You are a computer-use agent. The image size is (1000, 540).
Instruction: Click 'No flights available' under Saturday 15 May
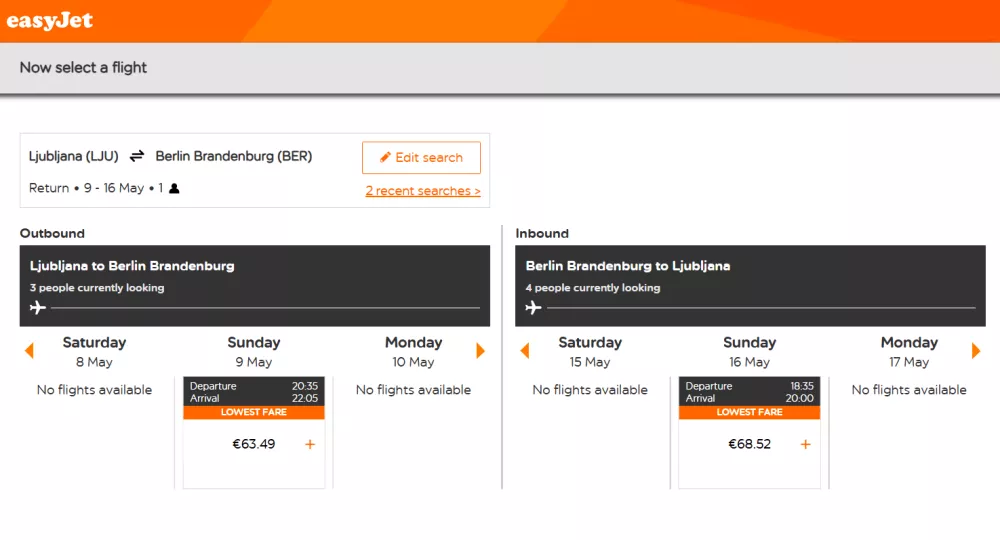click(590, 390)
